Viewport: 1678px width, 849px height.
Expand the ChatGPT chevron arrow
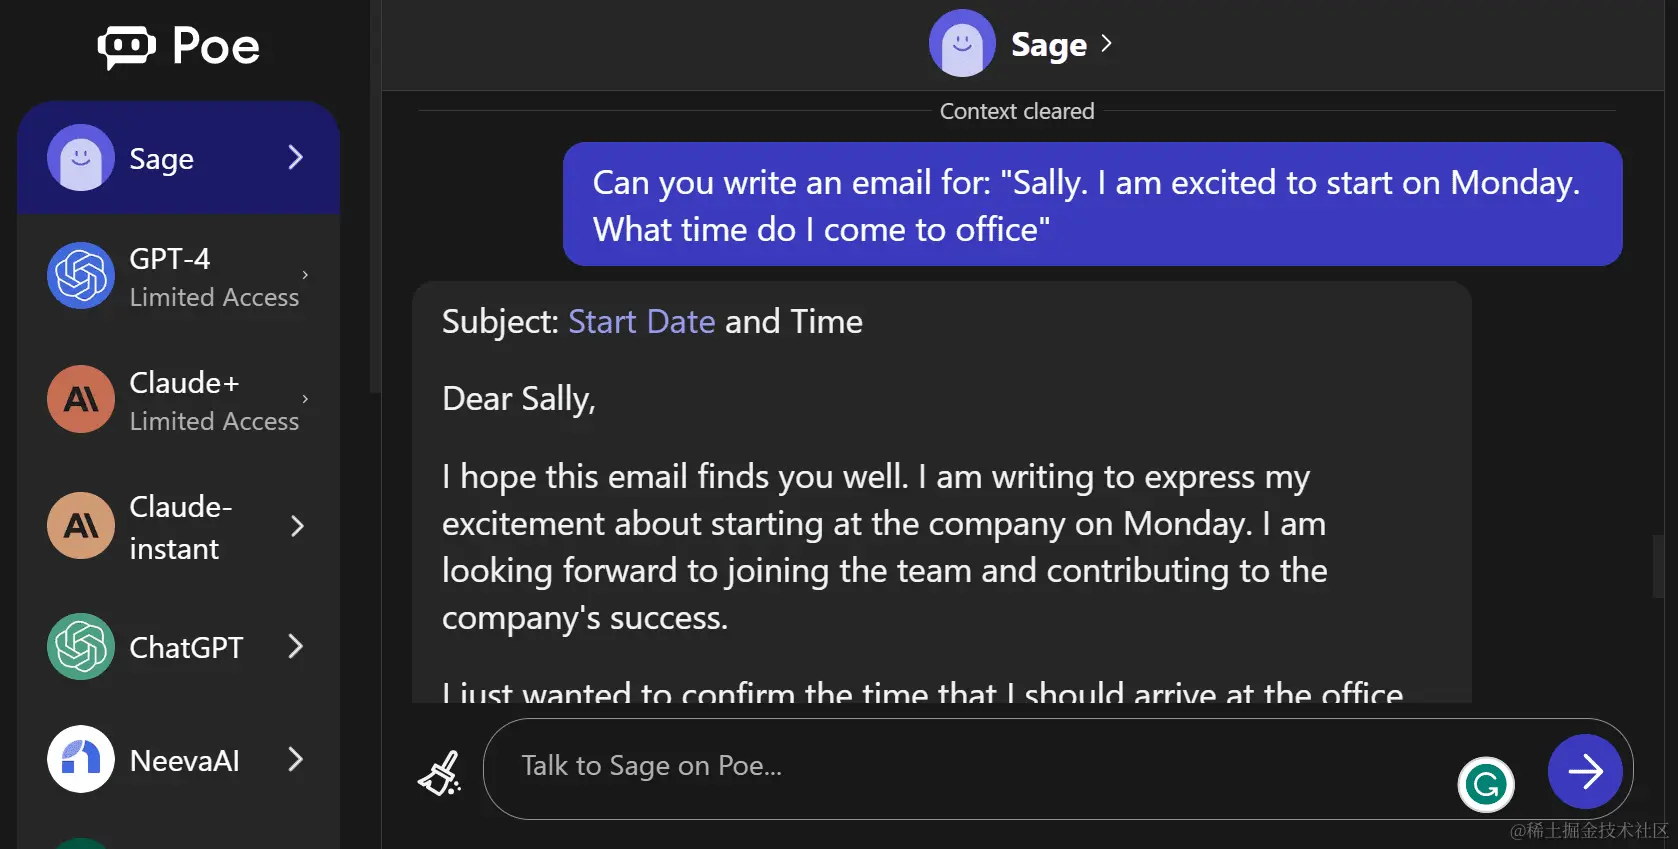coord(295,647)
